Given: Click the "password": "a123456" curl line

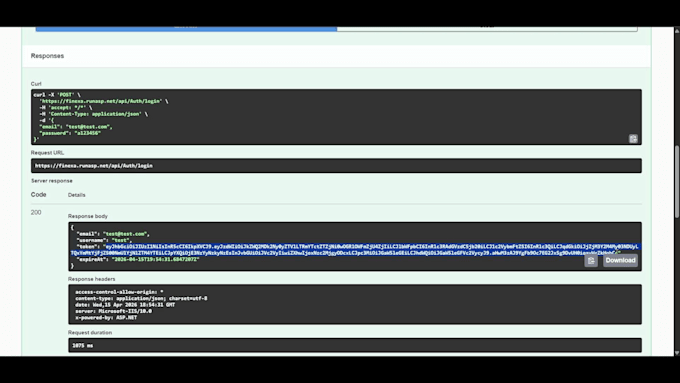Looking at the screenshot, I should pyautogui.click(x=70, y=133).
